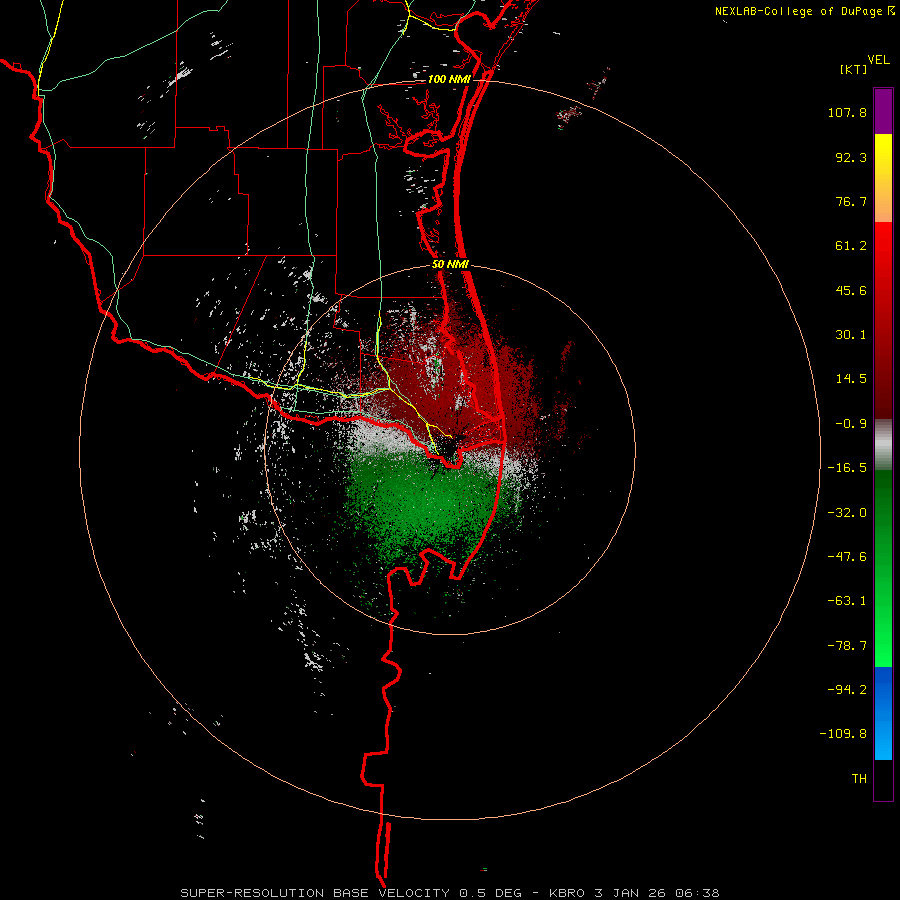
Task: Click the -94.2 velocity scale value
Action: pyautogui.click(x=847, y=690)
